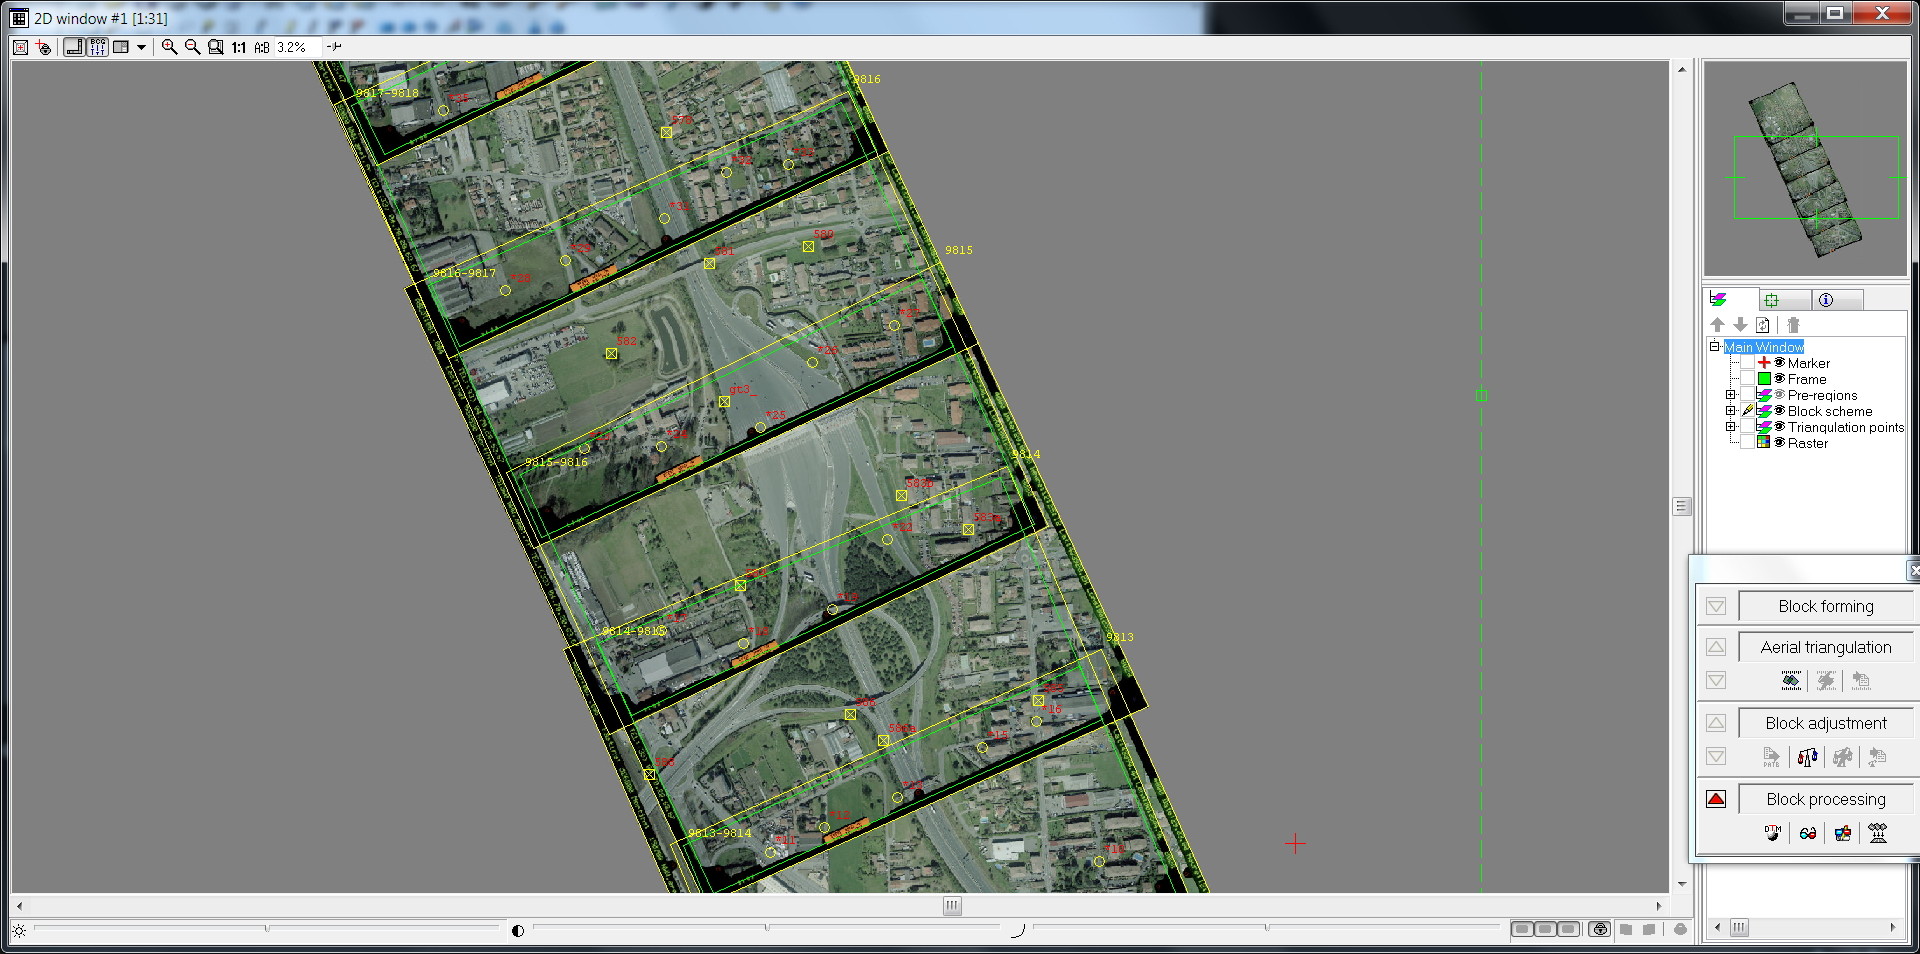Viewport: 1920px width, 954px height.
Task: Expand the Pre-regions layer node
Action: pyautogui.click(x=1731, y=395)
